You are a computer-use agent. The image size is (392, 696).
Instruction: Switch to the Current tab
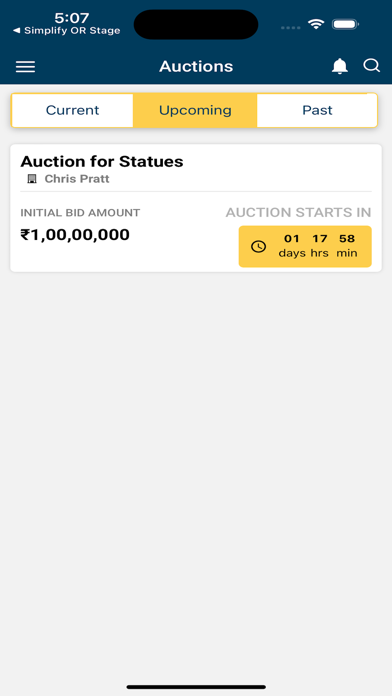point(72,110)
